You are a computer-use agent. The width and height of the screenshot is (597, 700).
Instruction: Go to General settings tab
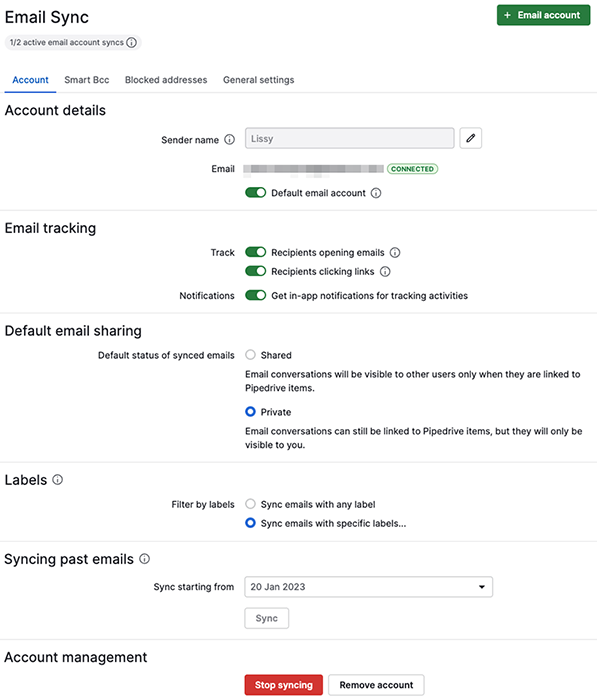coord(259,80)
